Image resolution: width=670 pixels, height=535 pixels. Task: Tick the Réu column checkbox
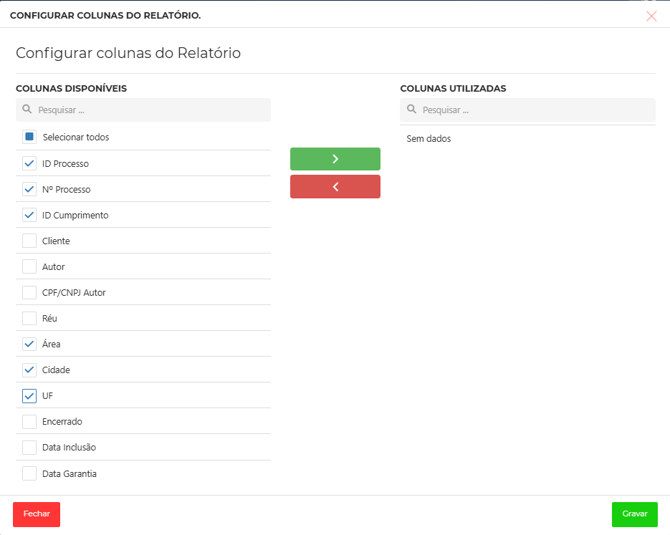pyautogui.click(x=30, y=318)
